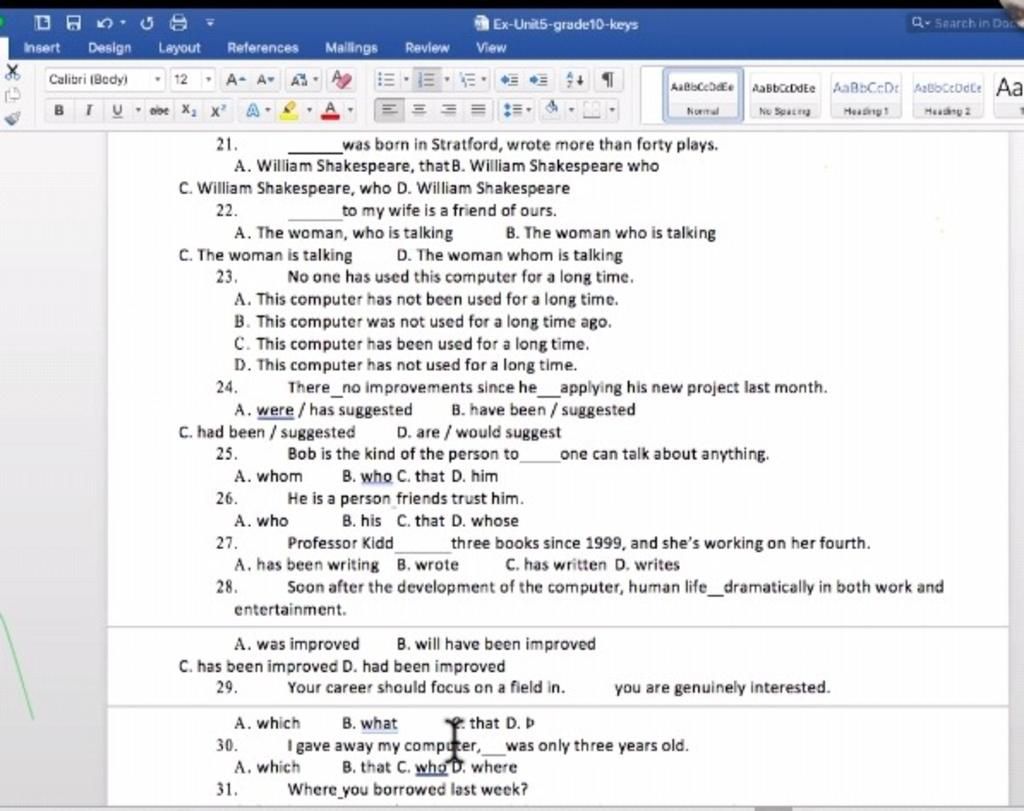Screen dimensions: 1024x811
Task: Switch to the Design tab
Action: coord(110,48)
